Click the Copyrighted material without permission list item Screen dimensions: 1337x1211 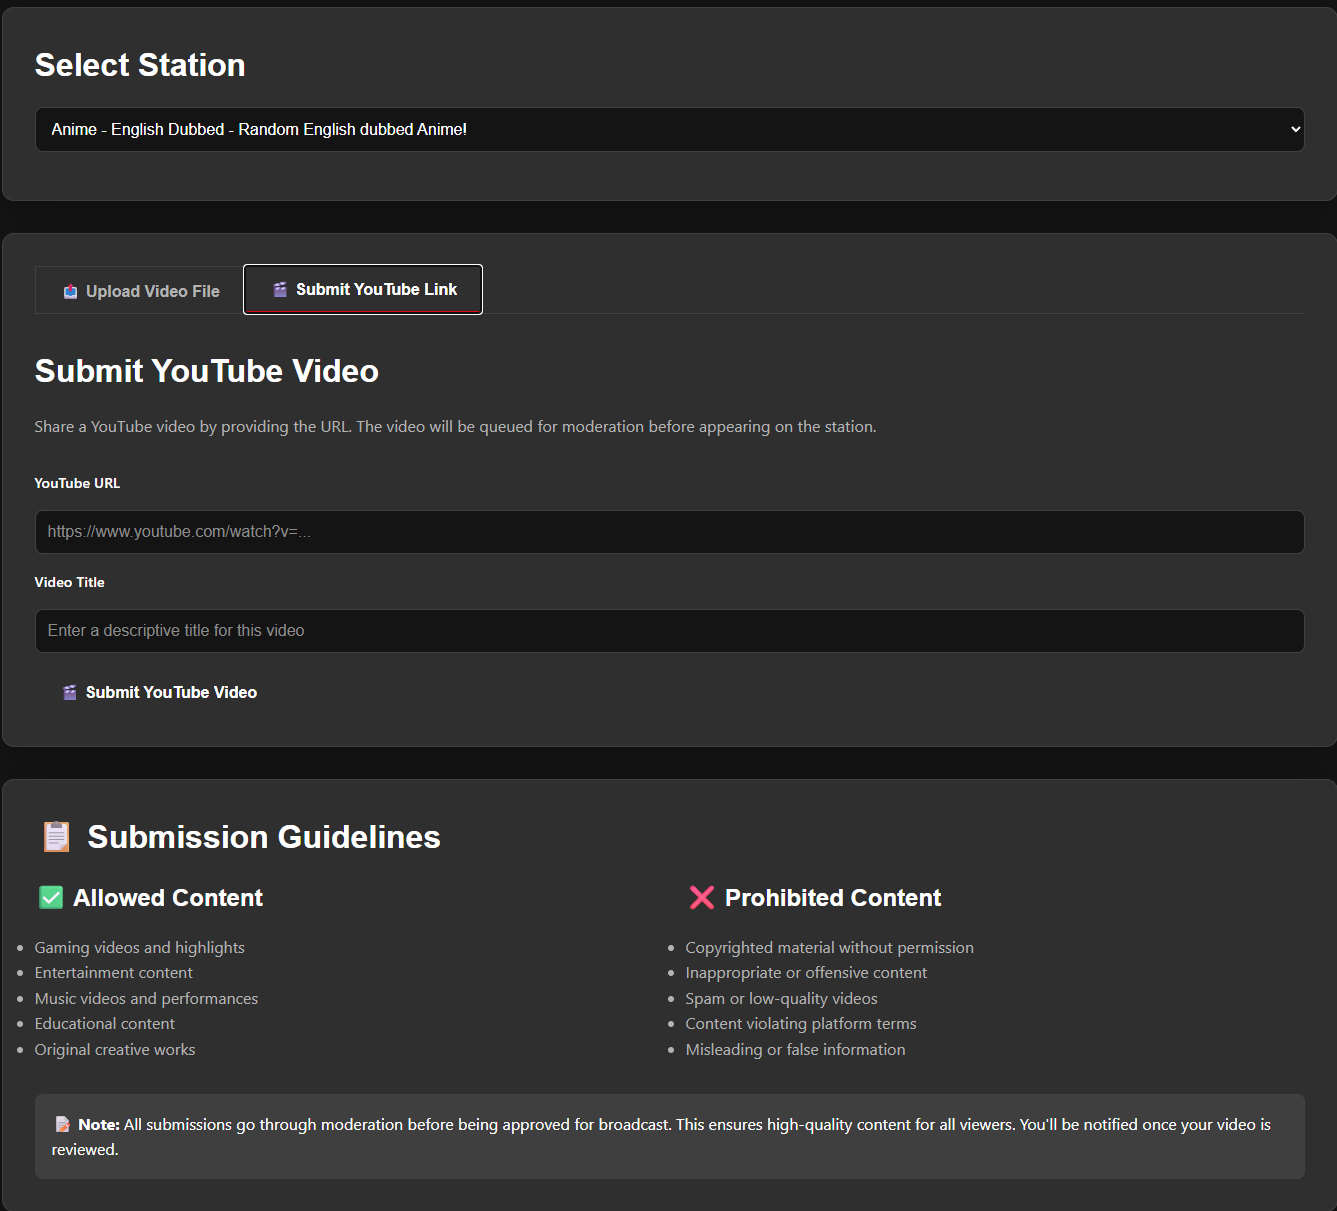point(829,947)
